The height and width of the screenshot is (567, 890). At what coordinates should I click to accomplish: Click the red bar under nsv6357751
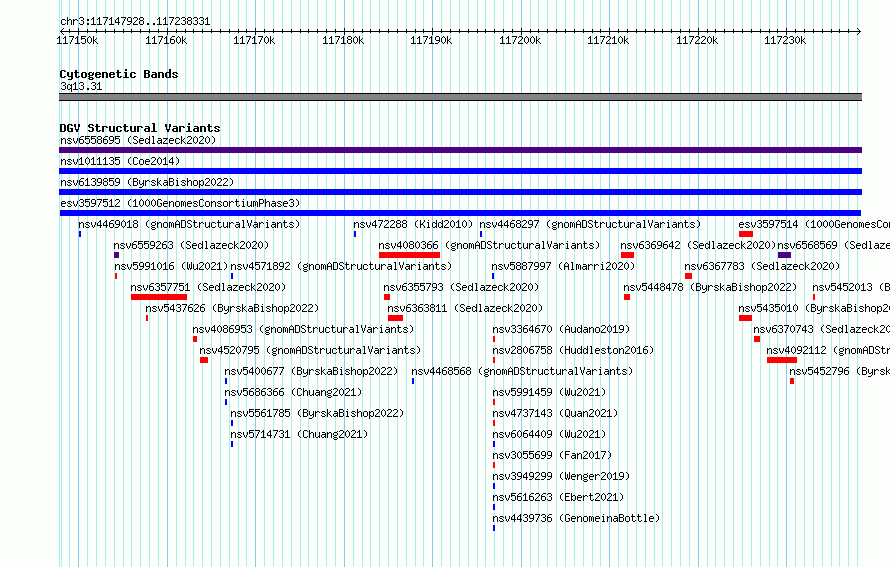pos(159,297)
